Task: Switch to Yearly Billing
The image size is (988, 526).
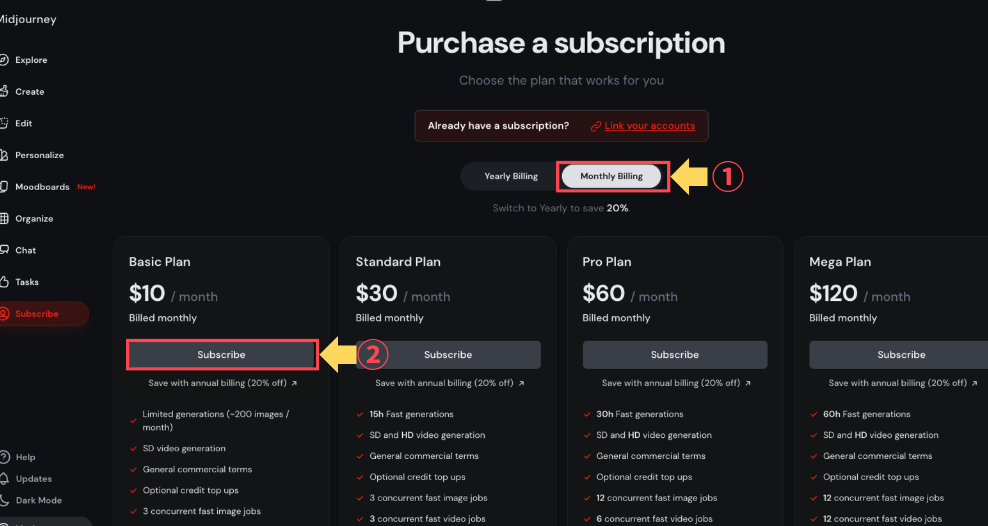Action: 511,177
